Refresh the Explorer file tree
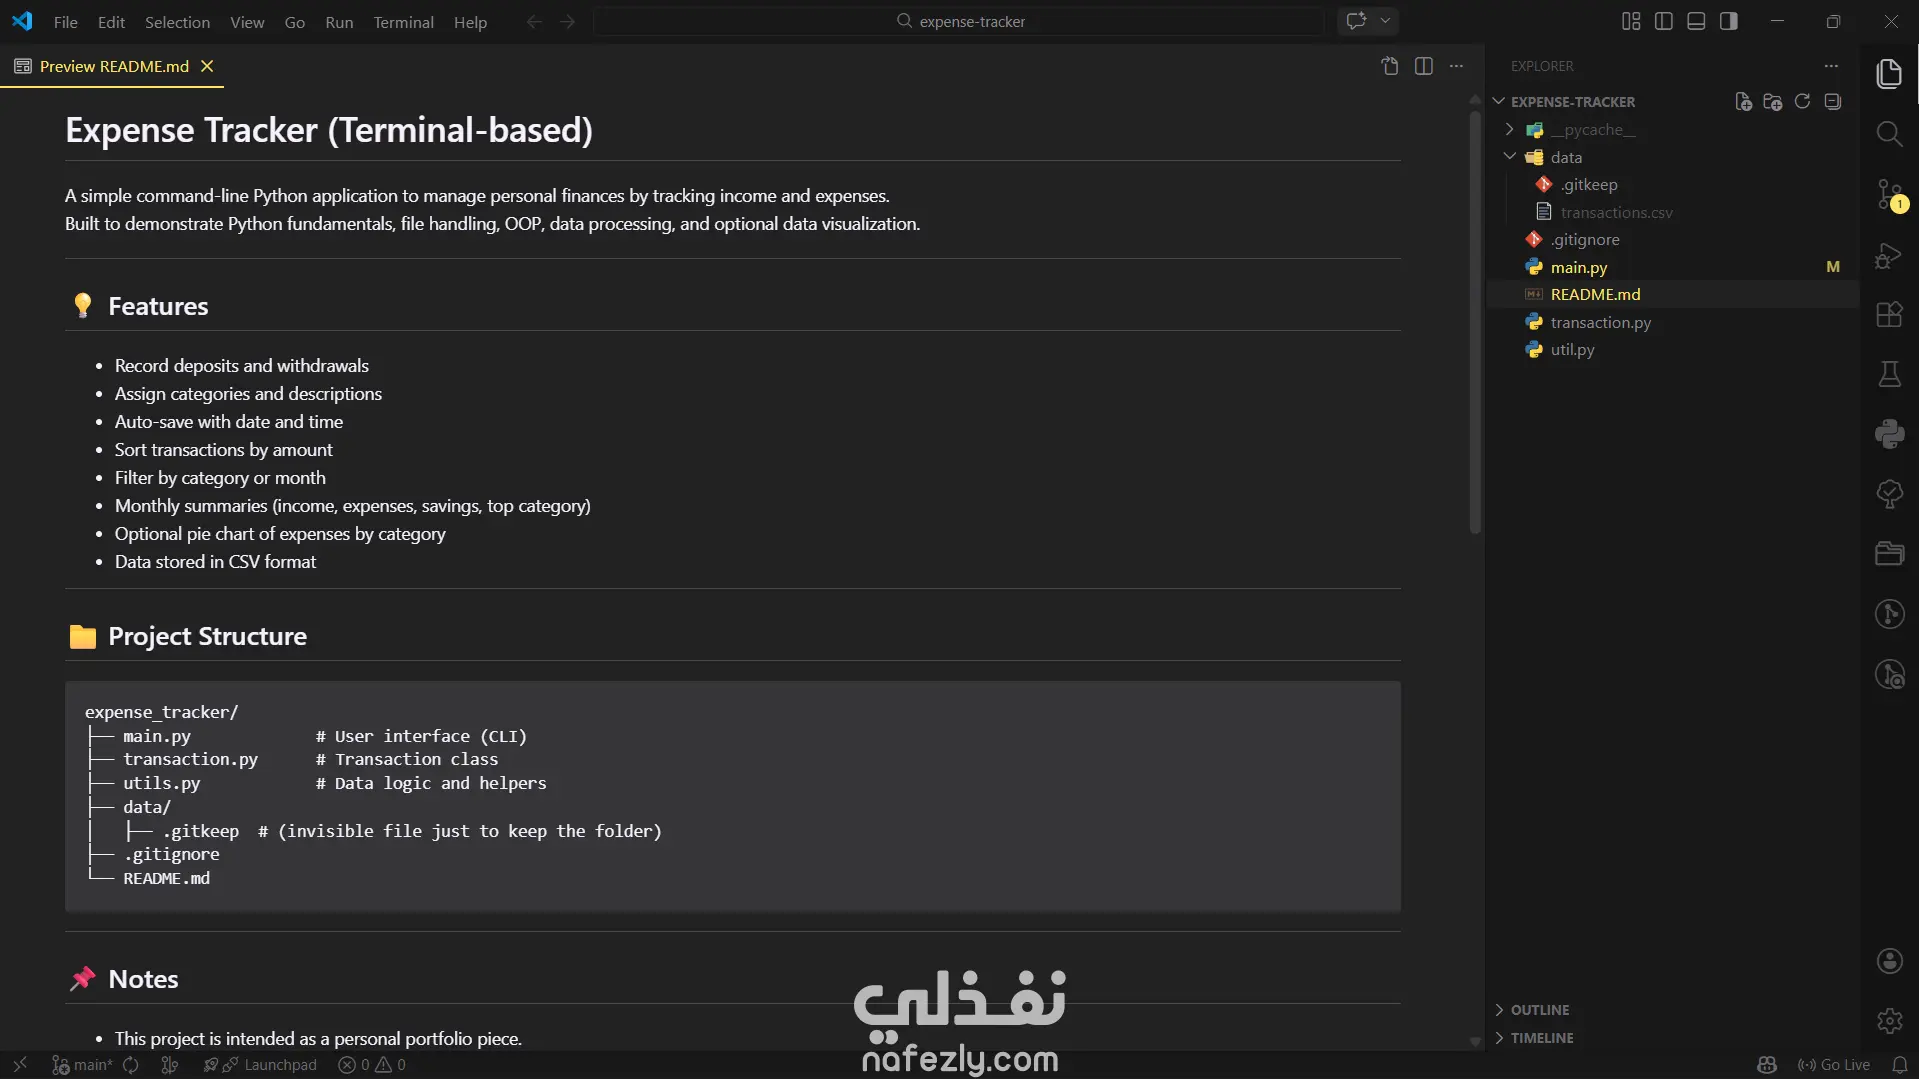This screenshot has width=1919, height=1079. click(1802, 102)
